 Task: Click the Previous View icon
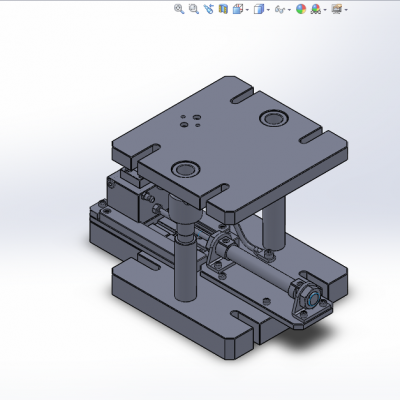[x=208, y=9]
